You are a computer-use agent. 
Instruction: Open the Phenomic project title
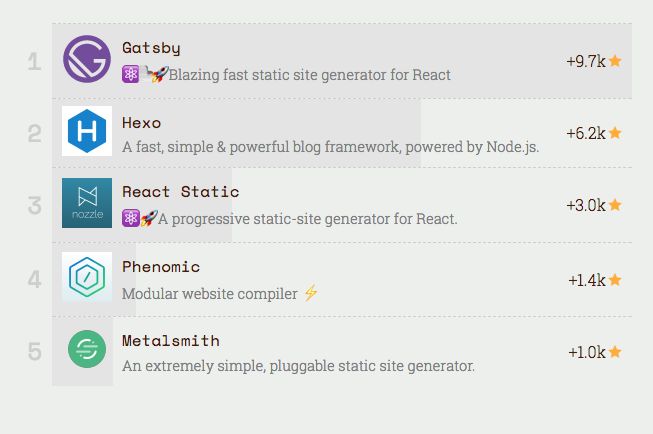(161, 267)
